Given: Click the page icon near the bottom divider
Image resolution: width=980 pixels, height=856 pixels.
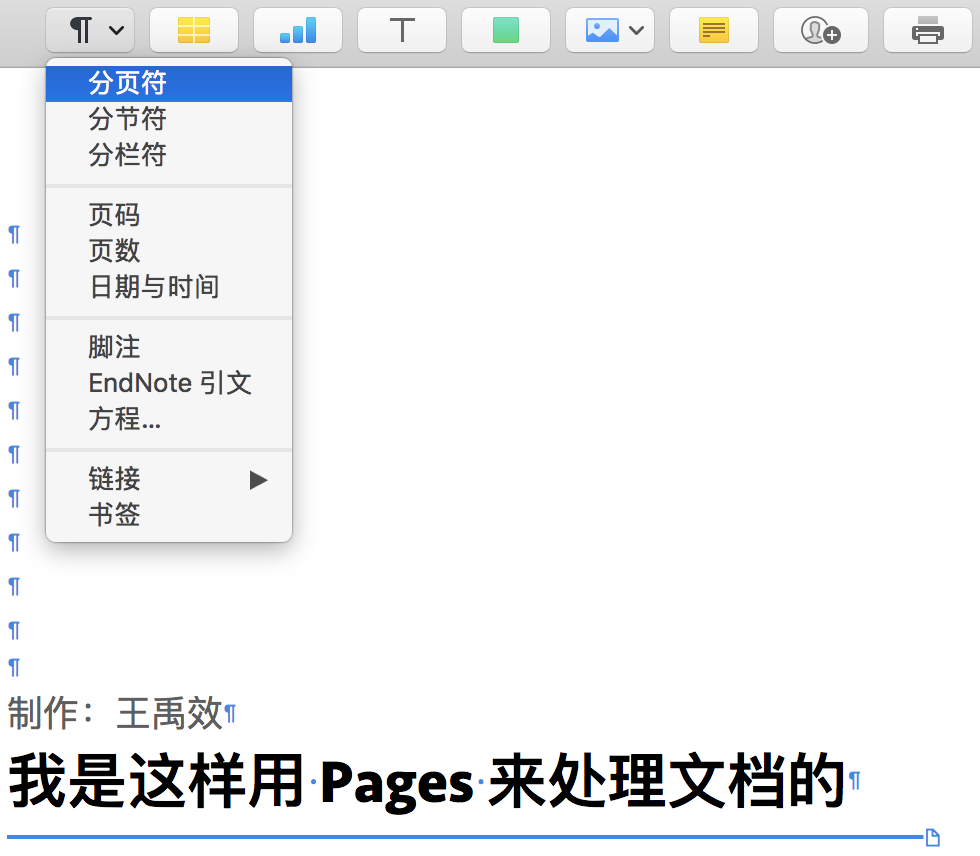Looking at the screenshot, I should (932, 837).
